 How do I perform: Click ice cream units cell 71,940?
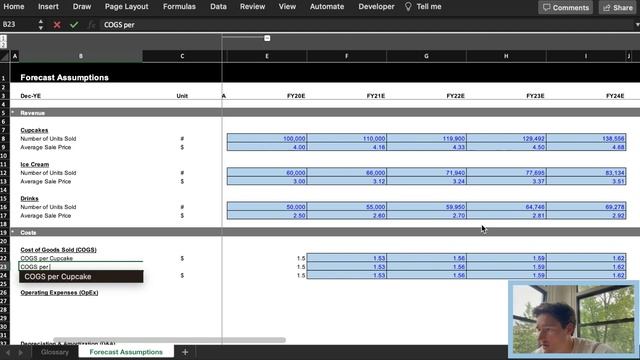tap(426, 173)
